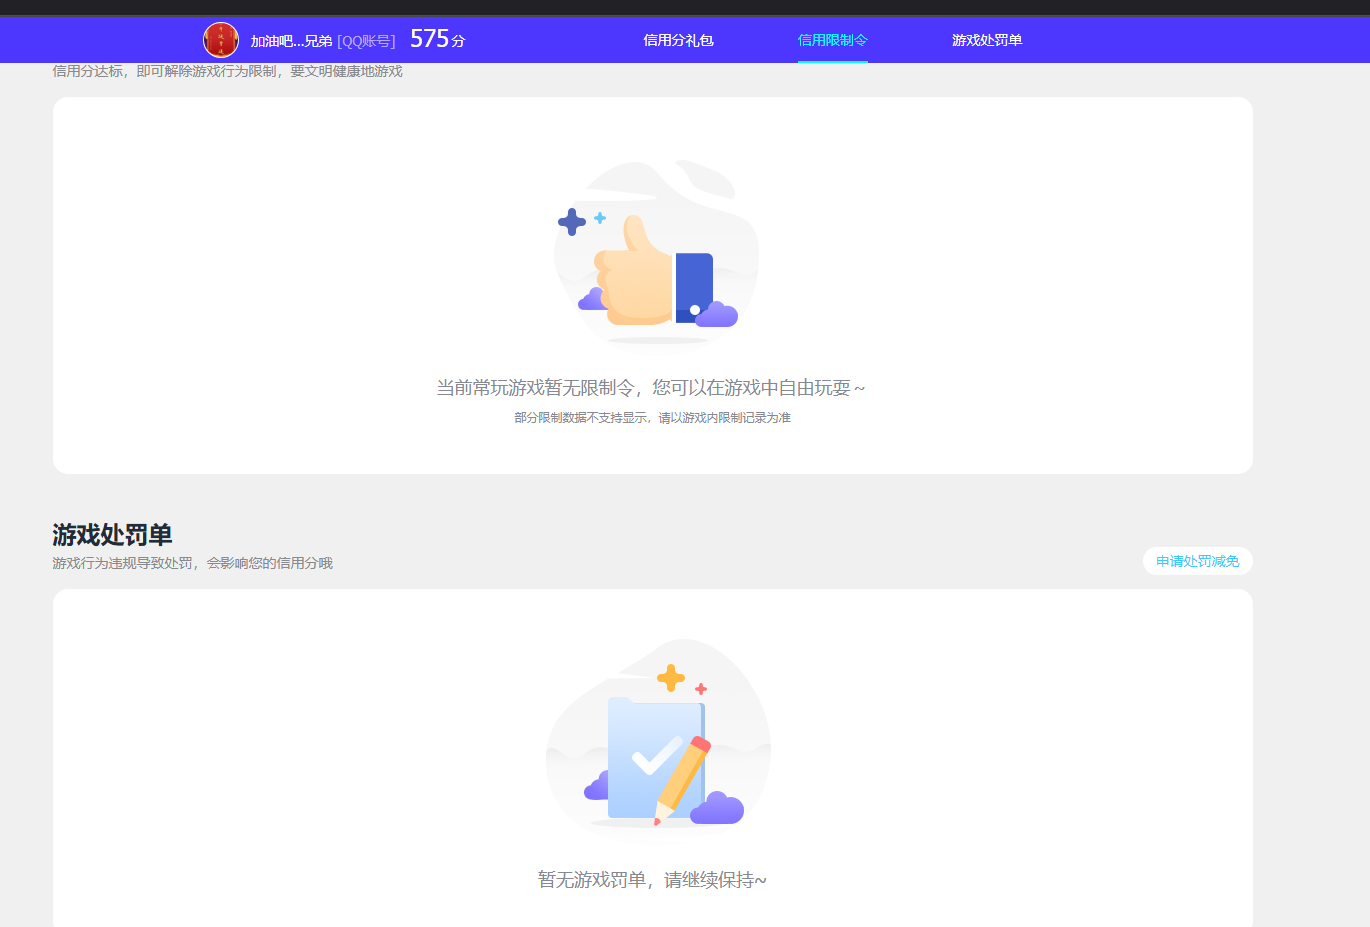Click the user avatar in the header

pyautogui.click(x=221, y=40)
